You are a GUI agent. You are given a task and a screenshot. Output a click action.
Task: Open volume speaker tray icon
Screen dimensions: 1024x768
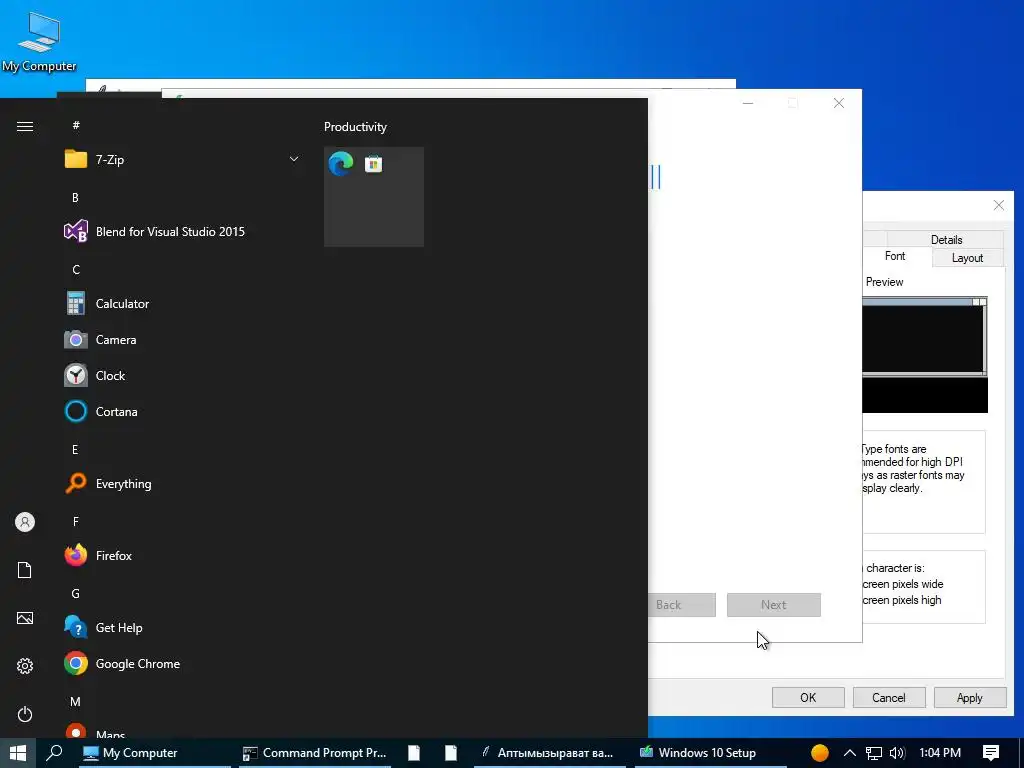point(897,753)
